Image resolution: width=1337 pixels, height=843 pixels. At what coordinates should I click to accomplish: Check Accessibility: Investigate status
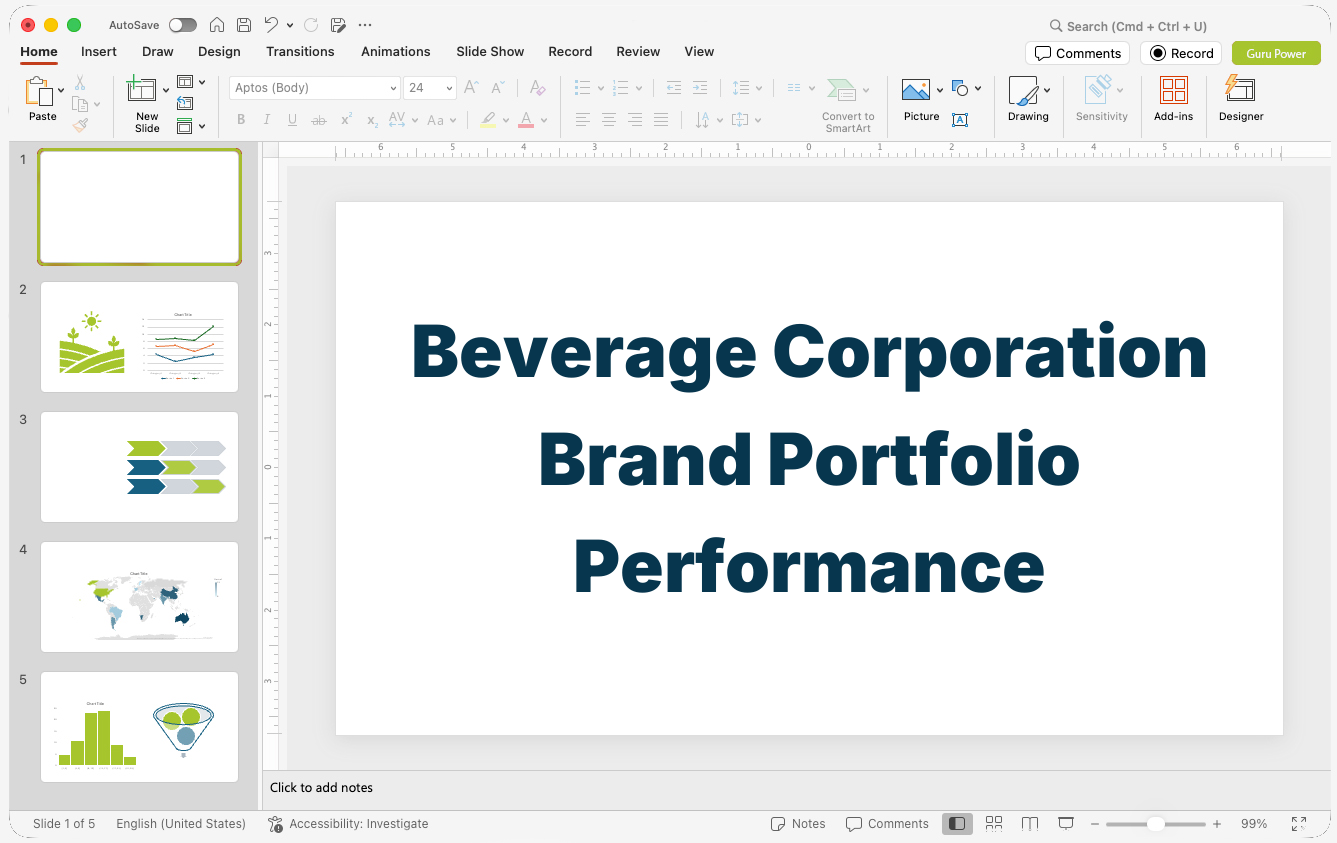click(348, 824)
